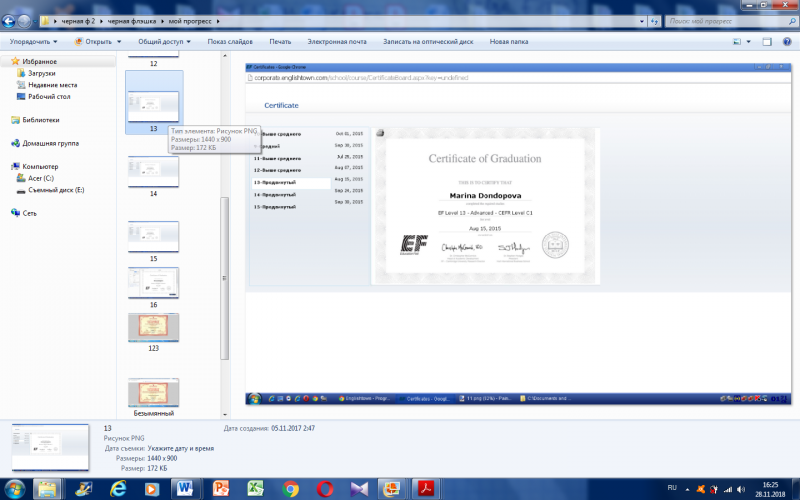The image size is (800, 500).
Task: Click the Forward navigation arrow
Action: coord(24,21)
